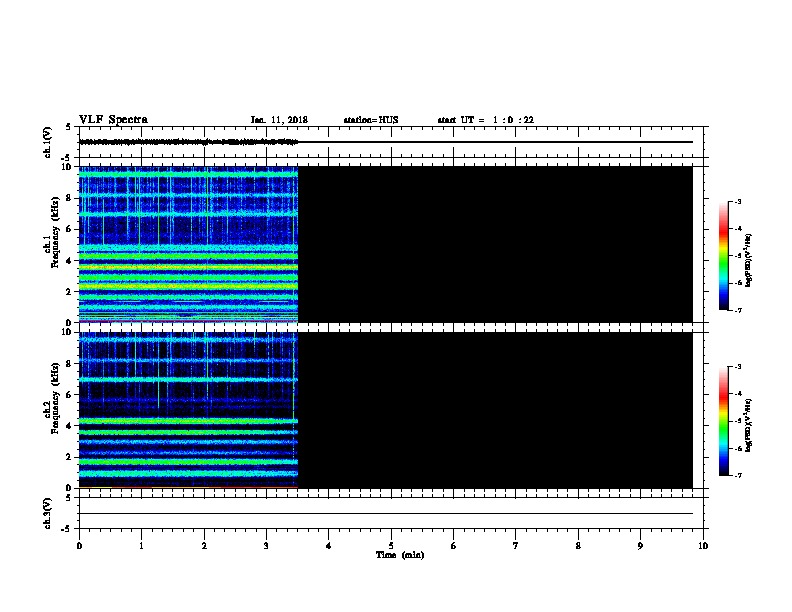
Task: Select the ch.1 Frequency (kHz) axis label
Action: [x=51, y=232]
